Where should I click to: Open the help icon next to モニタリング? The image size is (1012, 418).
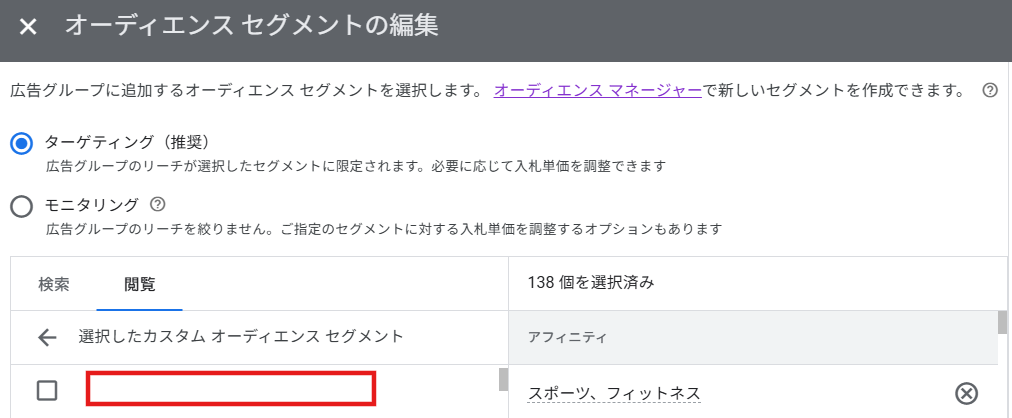(x=156, y=205)
